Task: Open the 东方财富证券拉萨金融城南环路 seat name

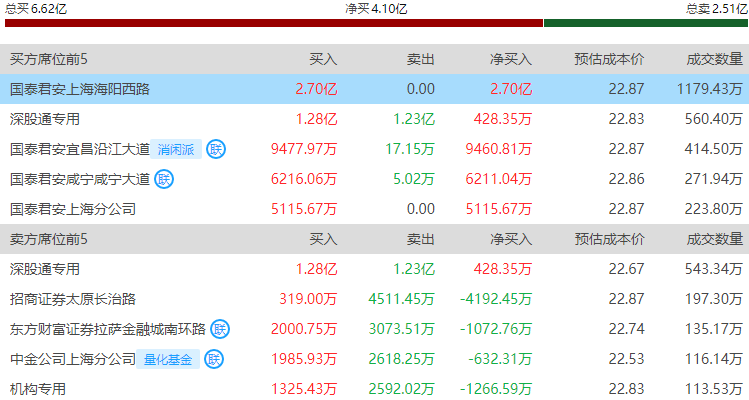Action: point(107,329)
